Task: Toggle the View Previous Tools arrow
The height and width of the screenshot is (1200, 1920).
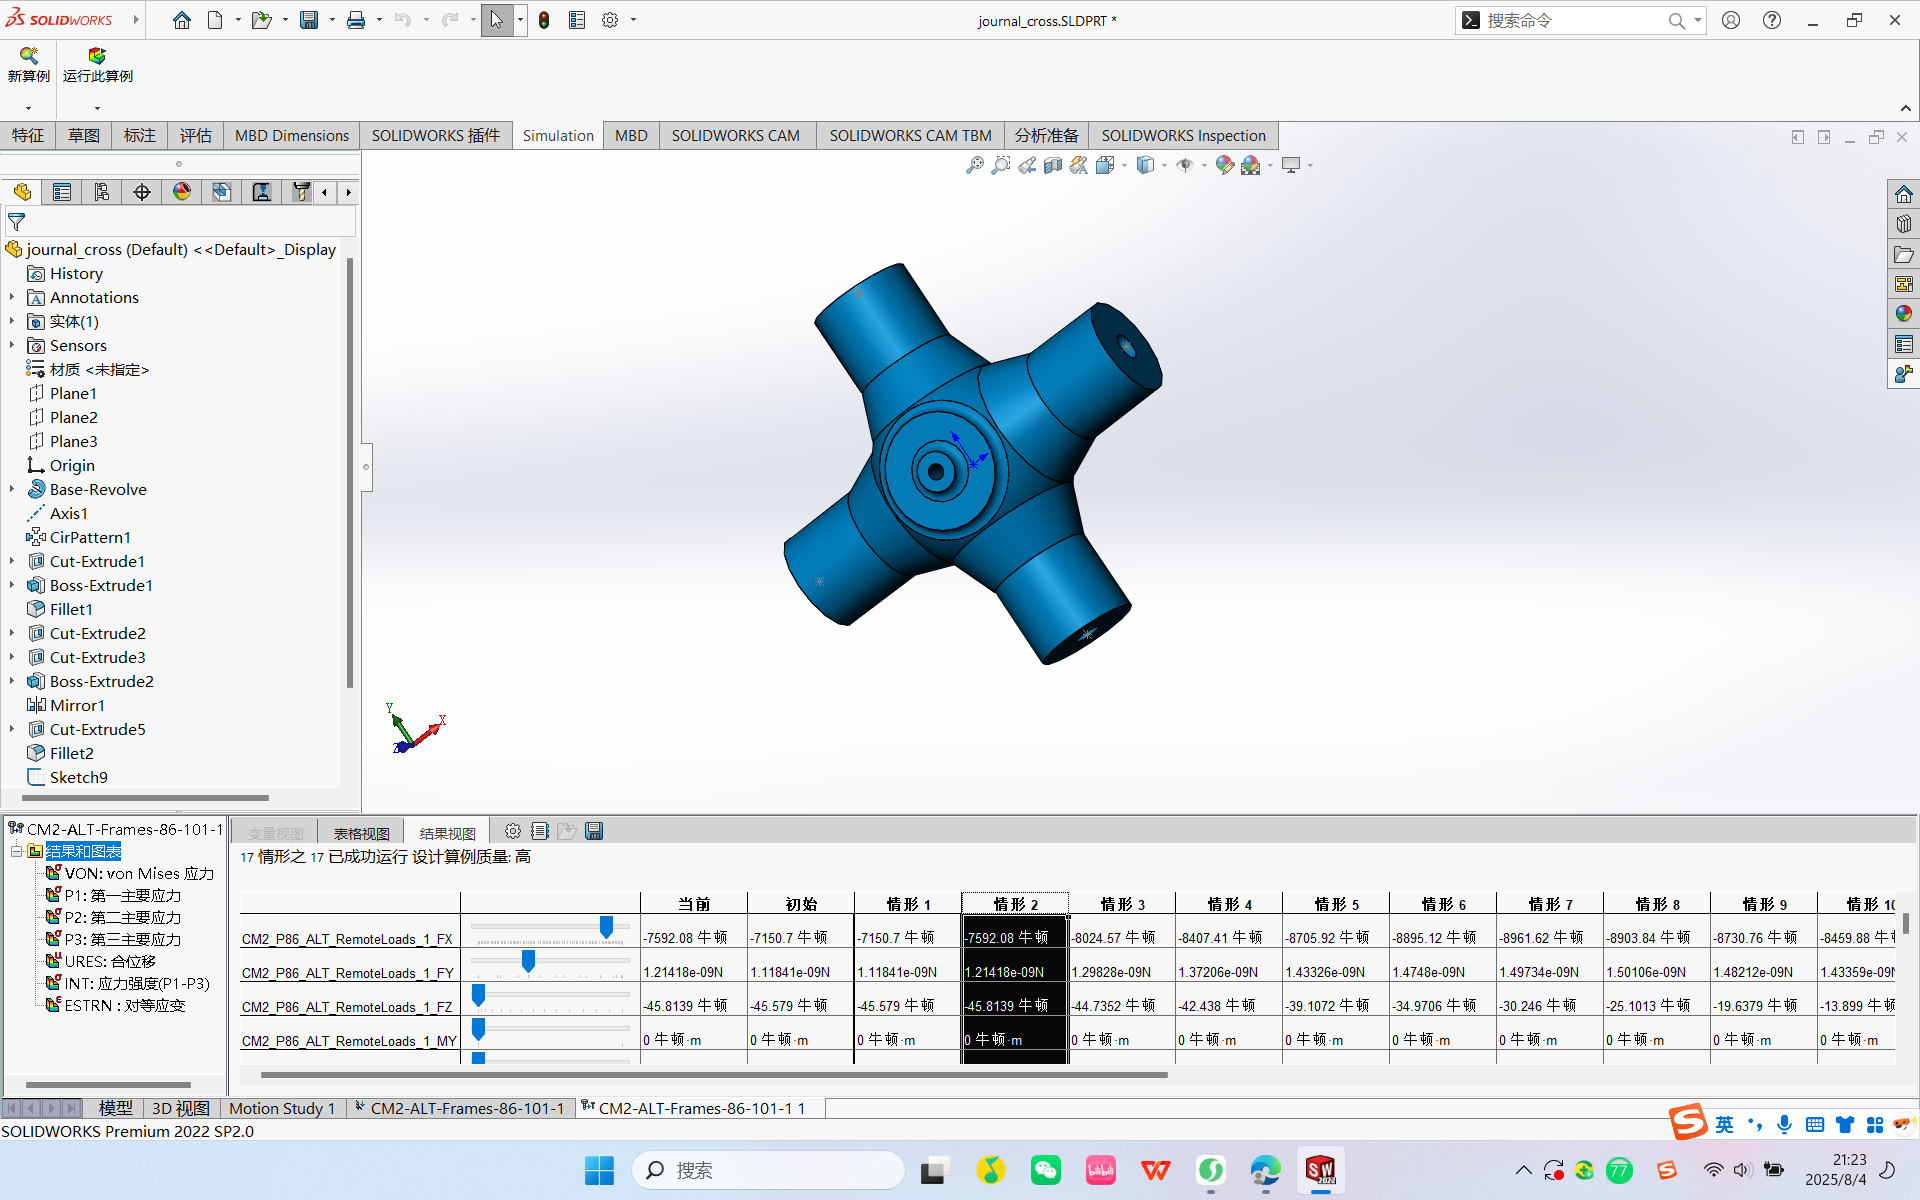Action: pos(325,192)
